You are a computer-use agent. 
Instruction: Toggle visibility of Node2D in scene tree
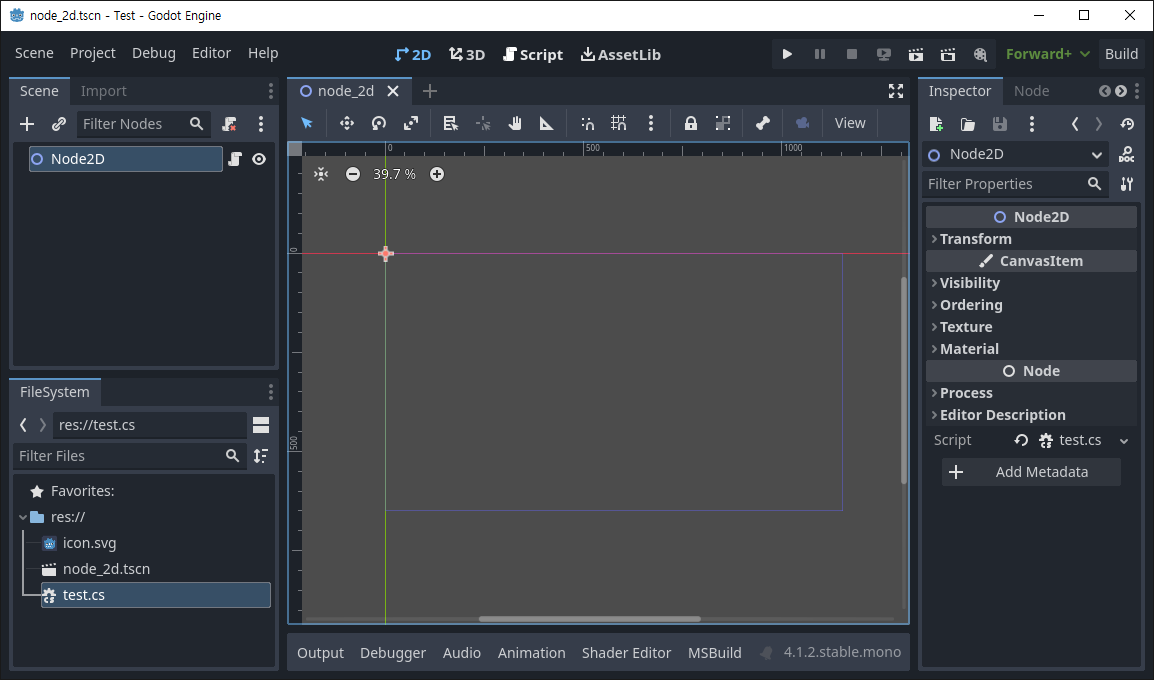pos(259,159)
